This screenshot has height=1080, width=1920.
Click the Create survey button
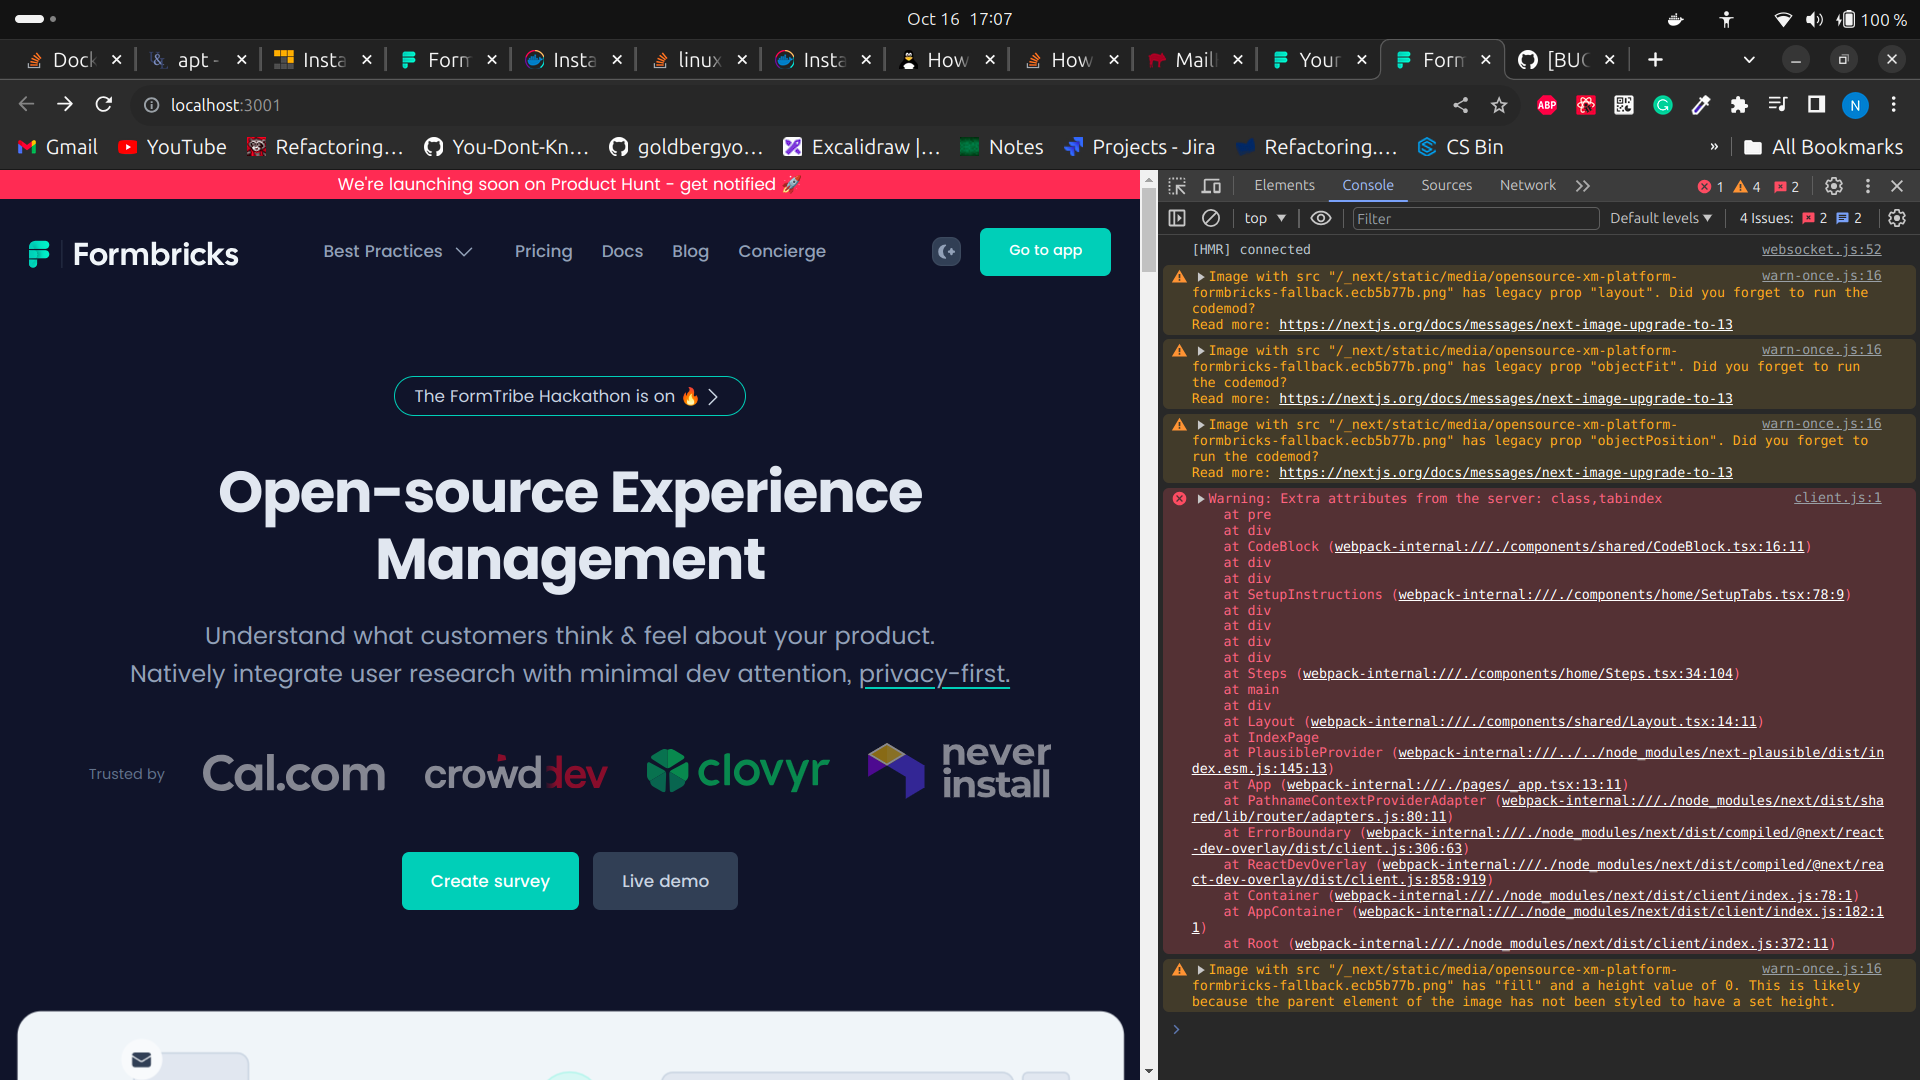coord(490,881)
